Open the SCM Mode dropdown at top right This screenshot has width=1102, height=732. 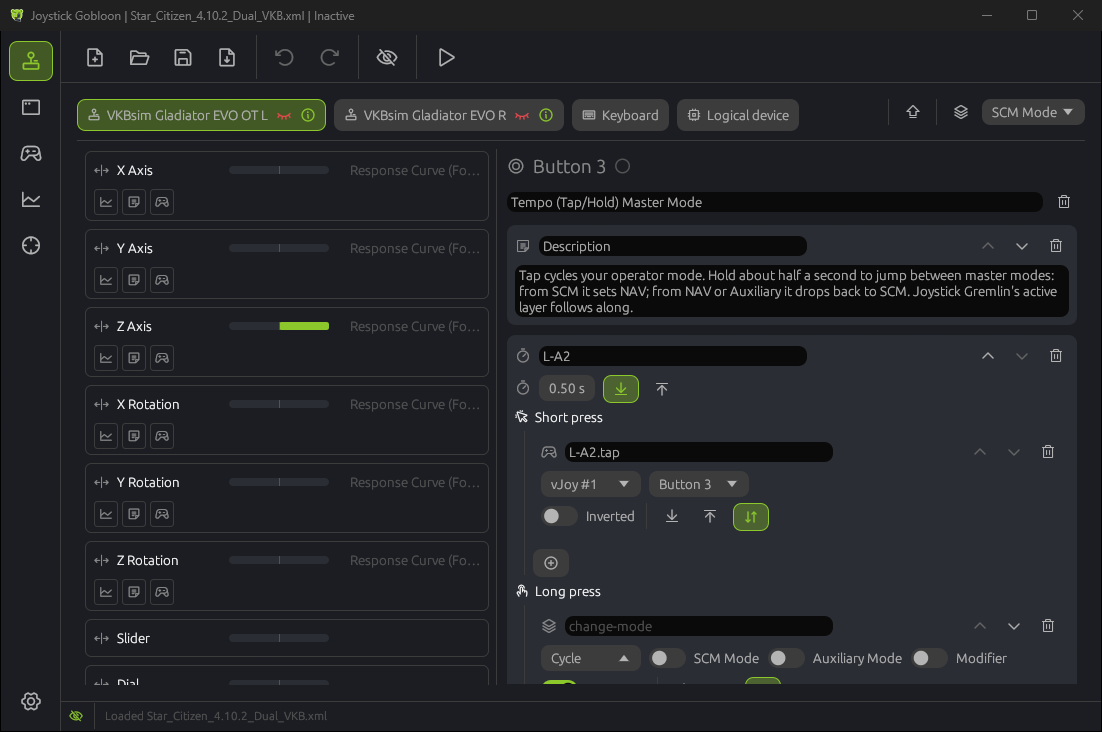click(1032, 112)
